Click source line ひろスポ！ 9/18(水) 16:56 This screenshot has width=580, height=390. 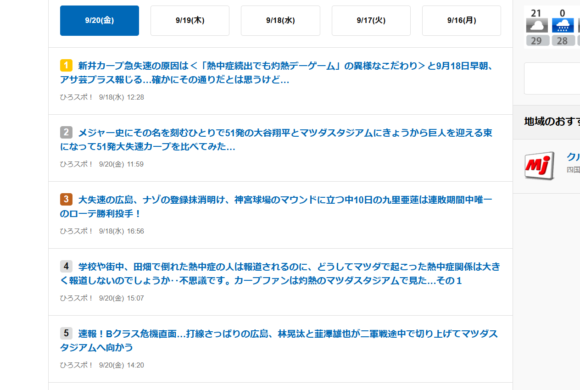pos(102,231)
